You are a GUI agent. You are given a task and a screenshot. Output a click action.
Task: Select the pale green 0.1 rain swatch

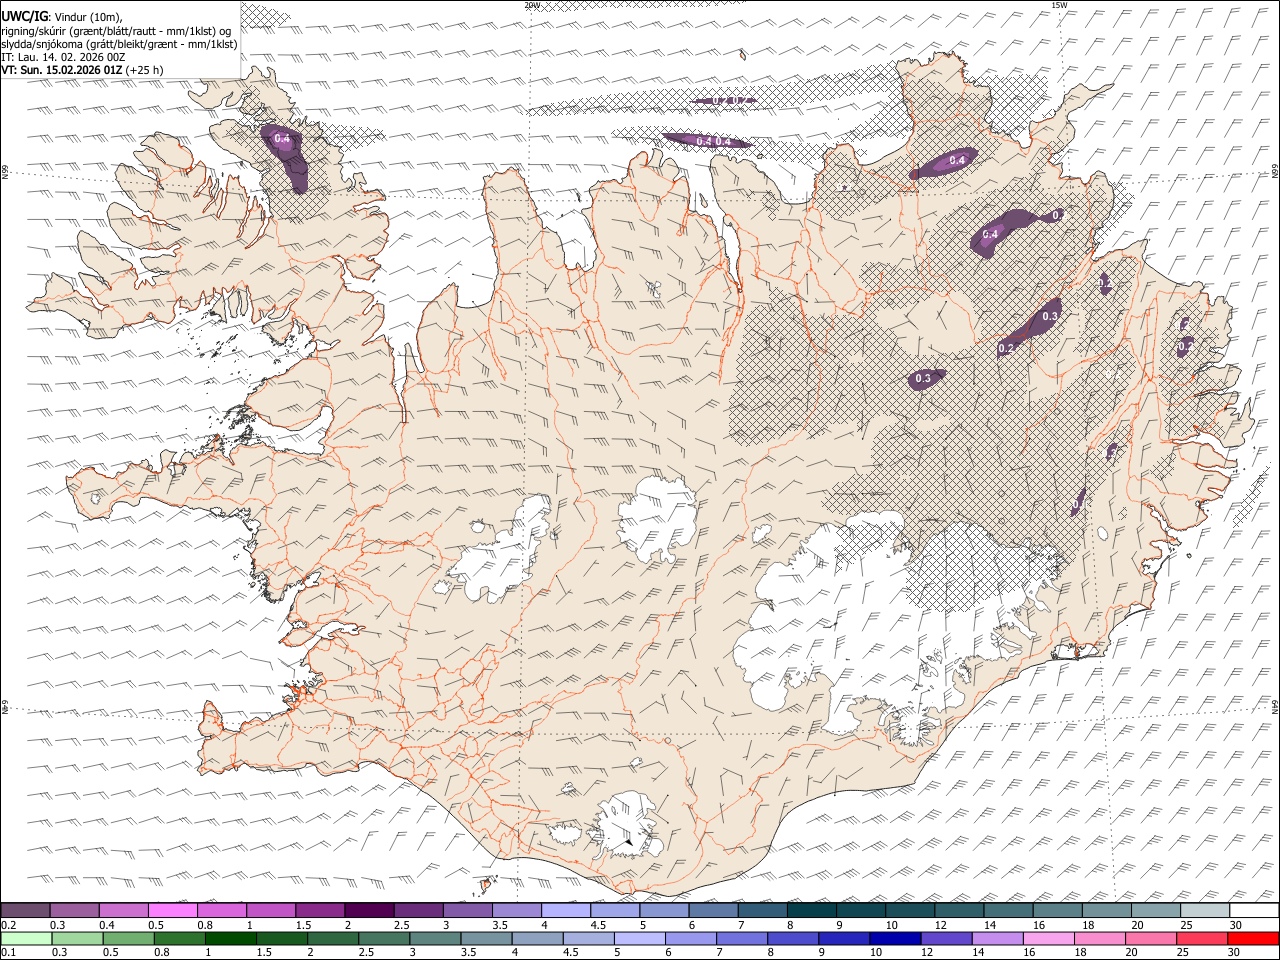pos(27,938)
